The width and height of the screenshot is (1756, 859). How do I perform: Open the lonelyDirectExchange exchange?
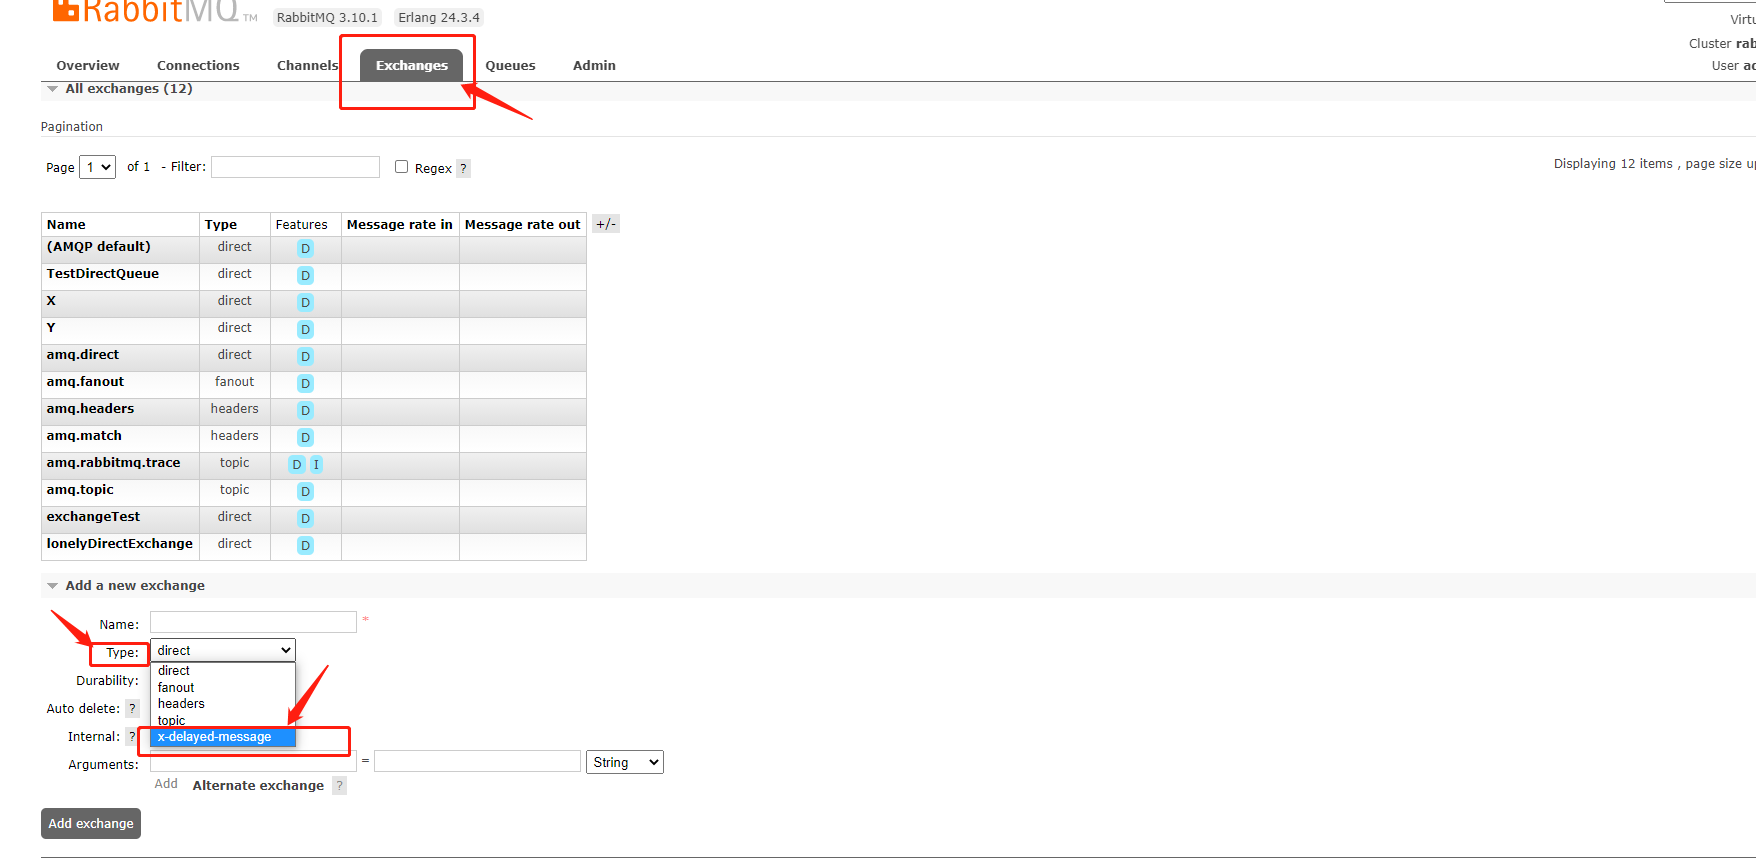click(119, 544)
